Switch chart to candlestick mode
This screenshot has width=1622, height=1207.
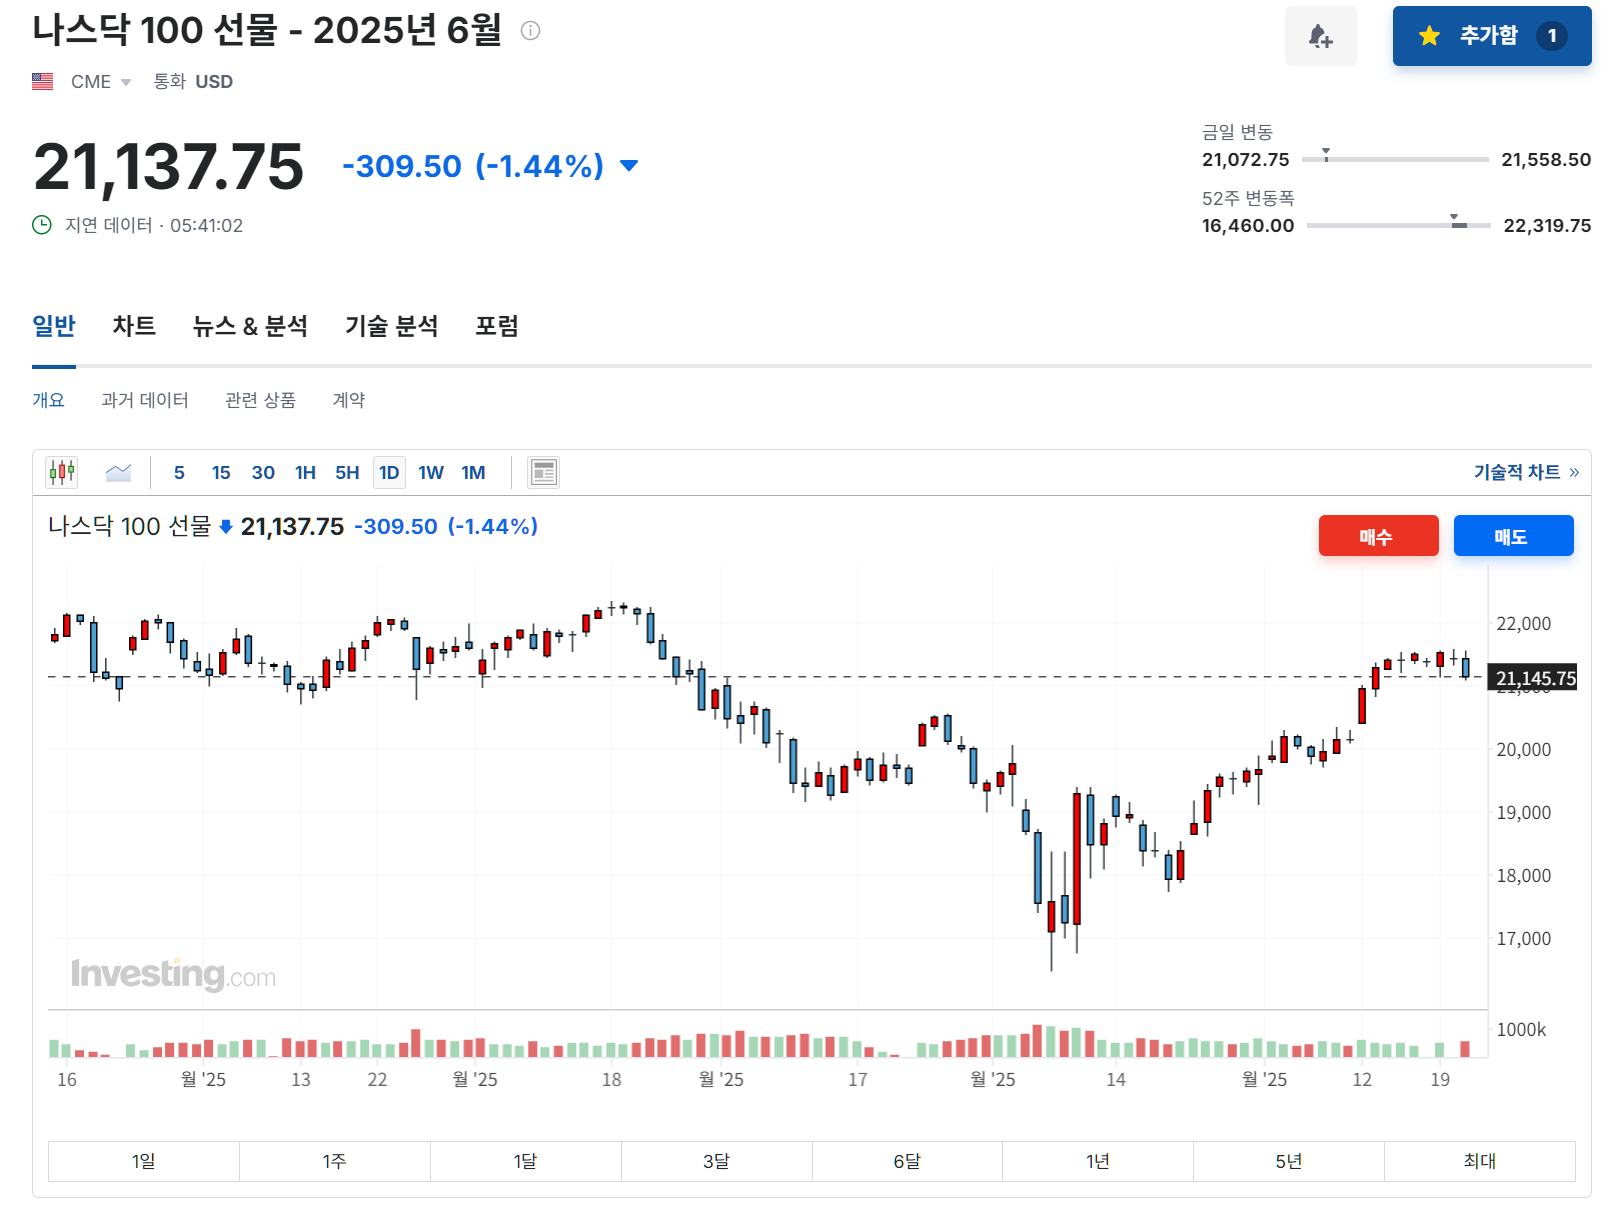click(x=61, y=472)
